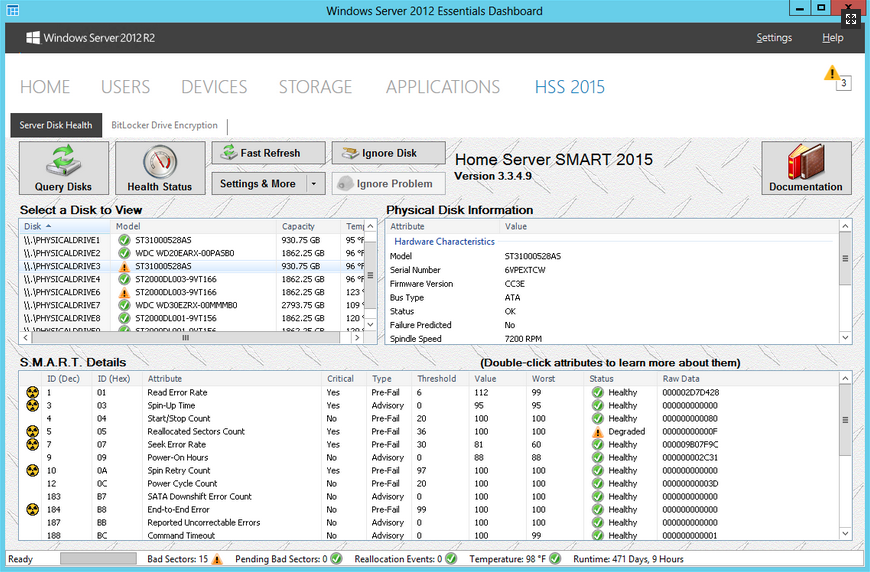The height and width of the screenshot is (572, 870).
Task: Click critical radiation icon for Spin-Up Time
Action: (x=33, y=406)
